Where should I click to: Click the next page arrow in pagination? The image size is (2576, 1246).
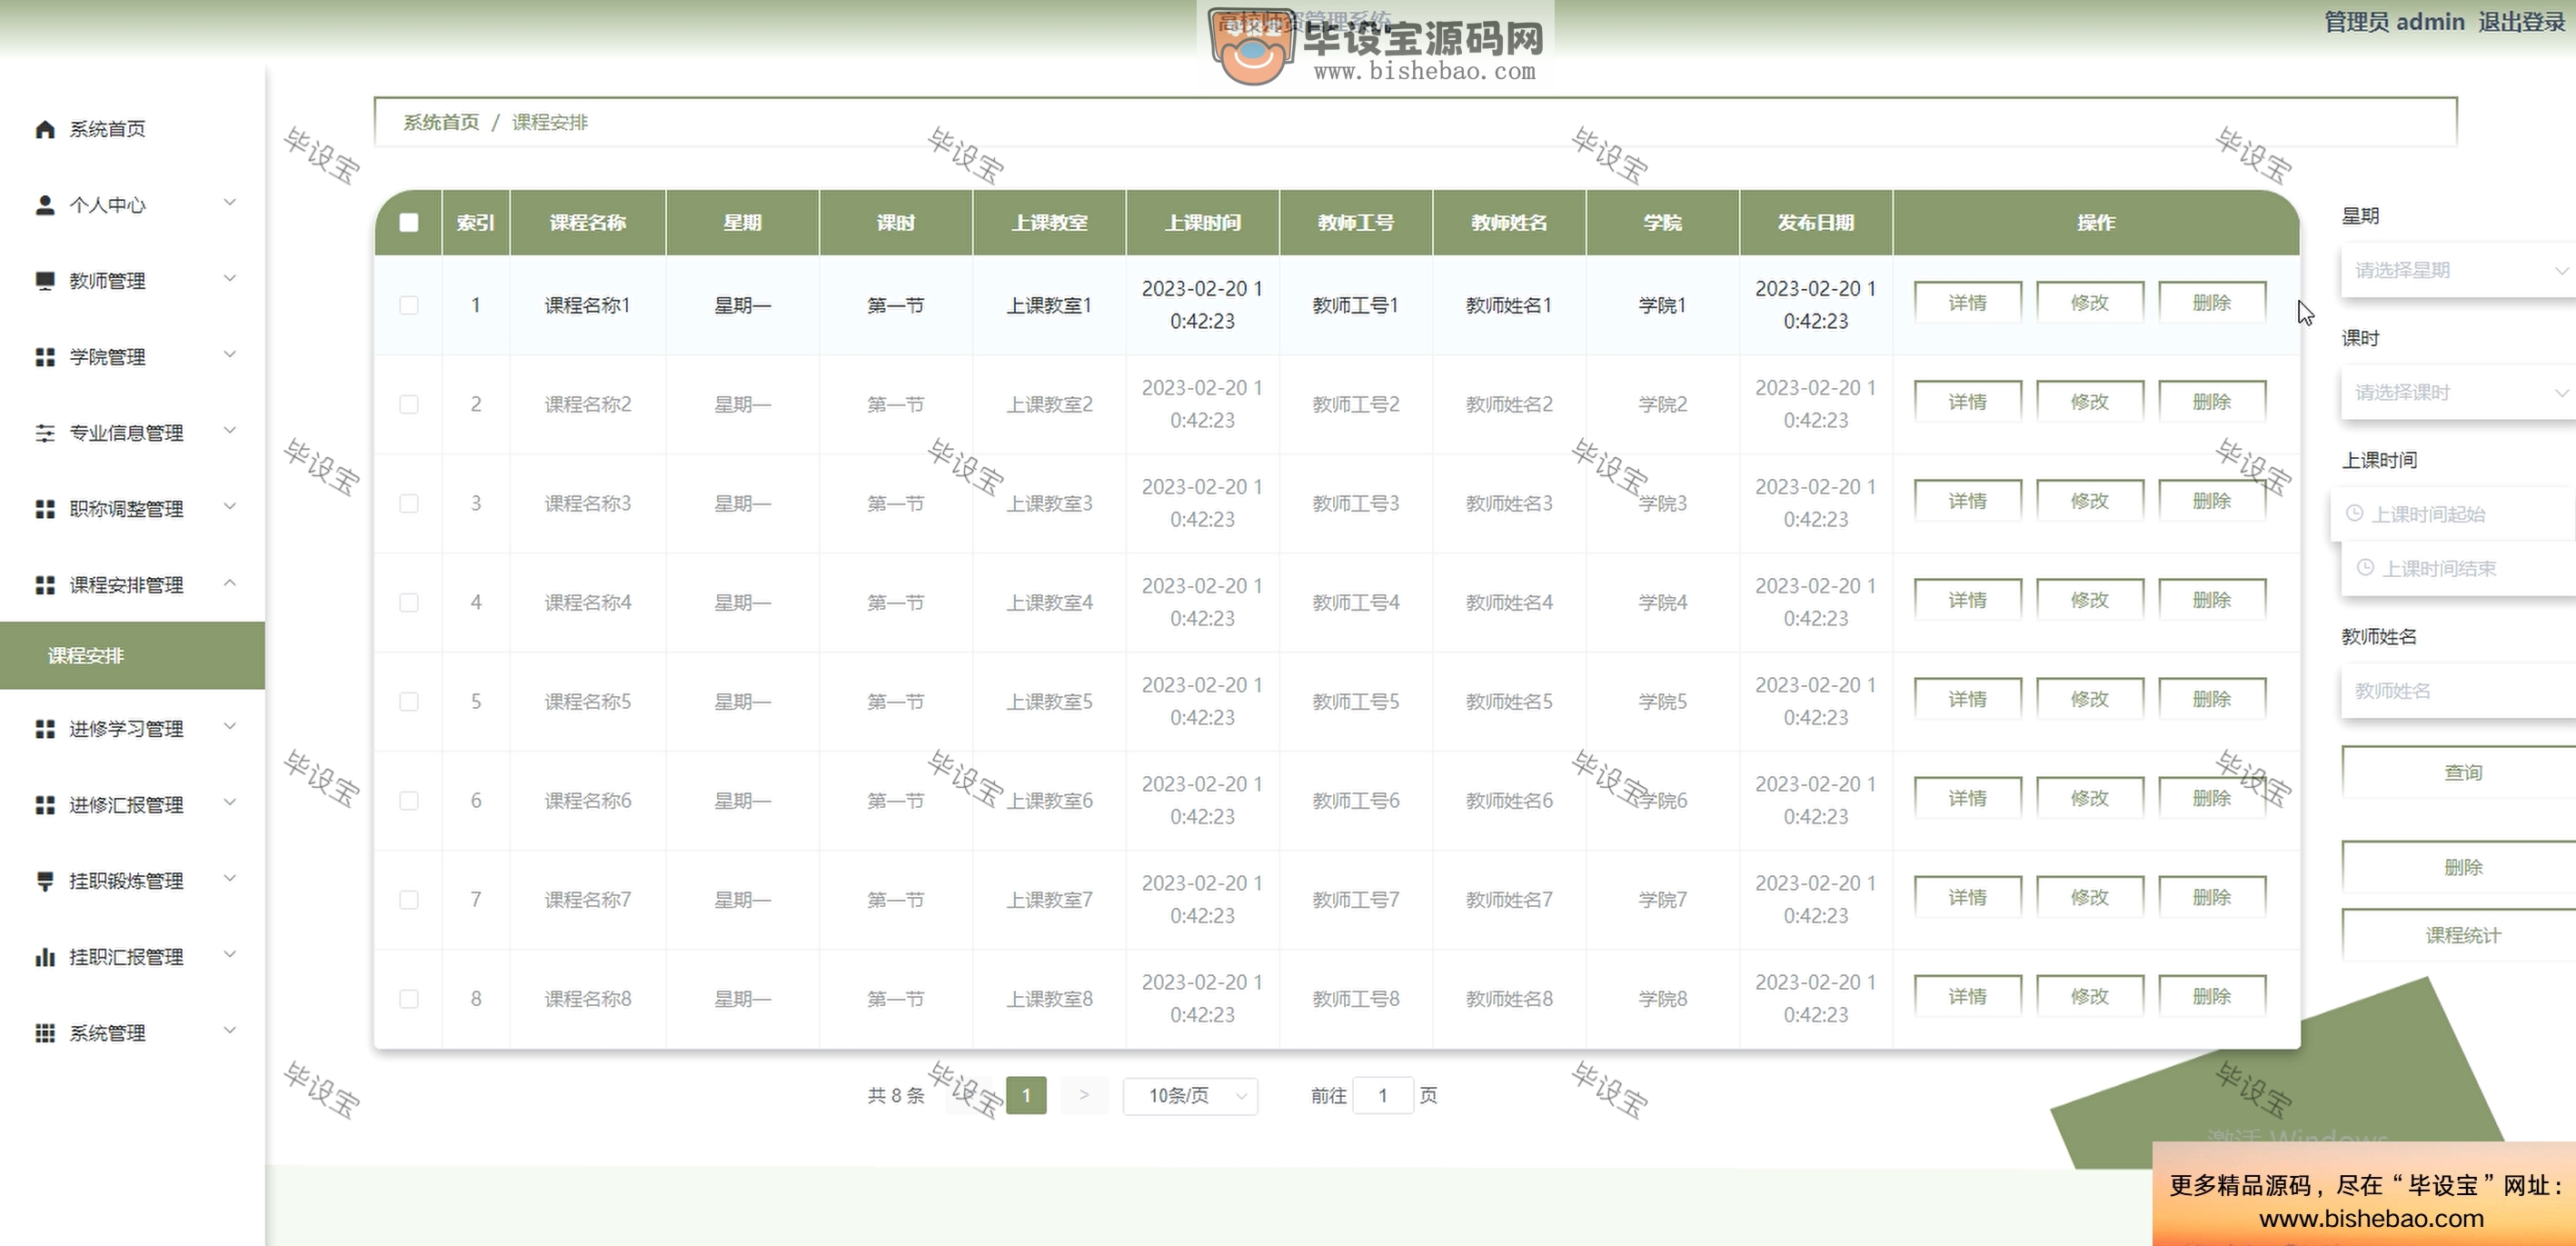pyautogui.click(x=1084, y=1096)
